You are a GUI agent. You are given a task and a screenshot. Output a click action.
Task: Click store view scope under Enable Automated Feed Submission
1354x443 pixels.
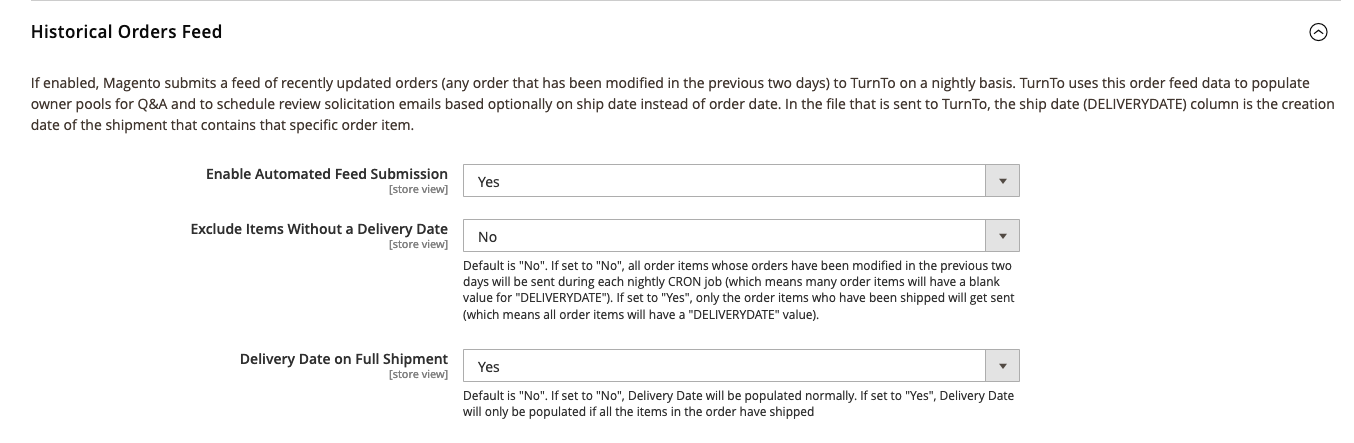(418, 189)
